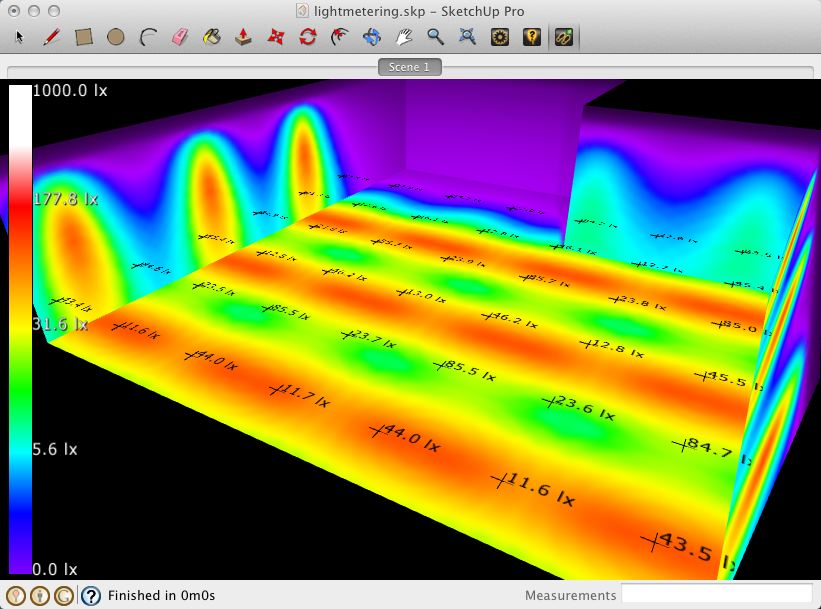Click the G sign-in status icon
Screen dimensions: 821x609
64,595
